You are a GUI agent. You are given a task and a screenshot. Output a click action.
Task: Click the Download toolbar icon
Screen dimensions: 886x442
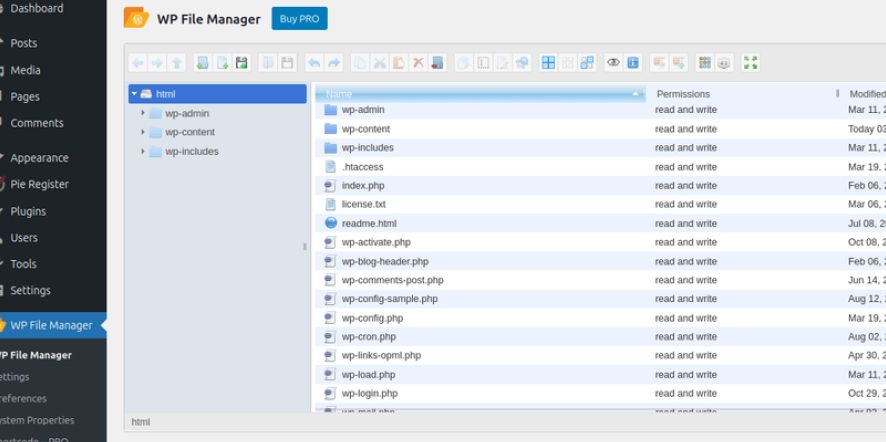point(287,63)
